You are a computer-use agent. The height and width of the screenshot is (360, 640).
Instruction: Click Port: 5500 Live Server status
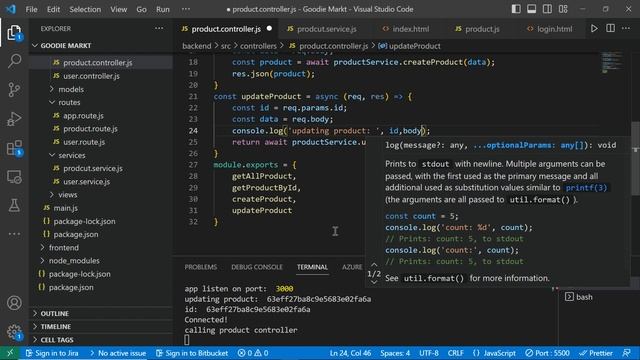[x=547, y=353]
